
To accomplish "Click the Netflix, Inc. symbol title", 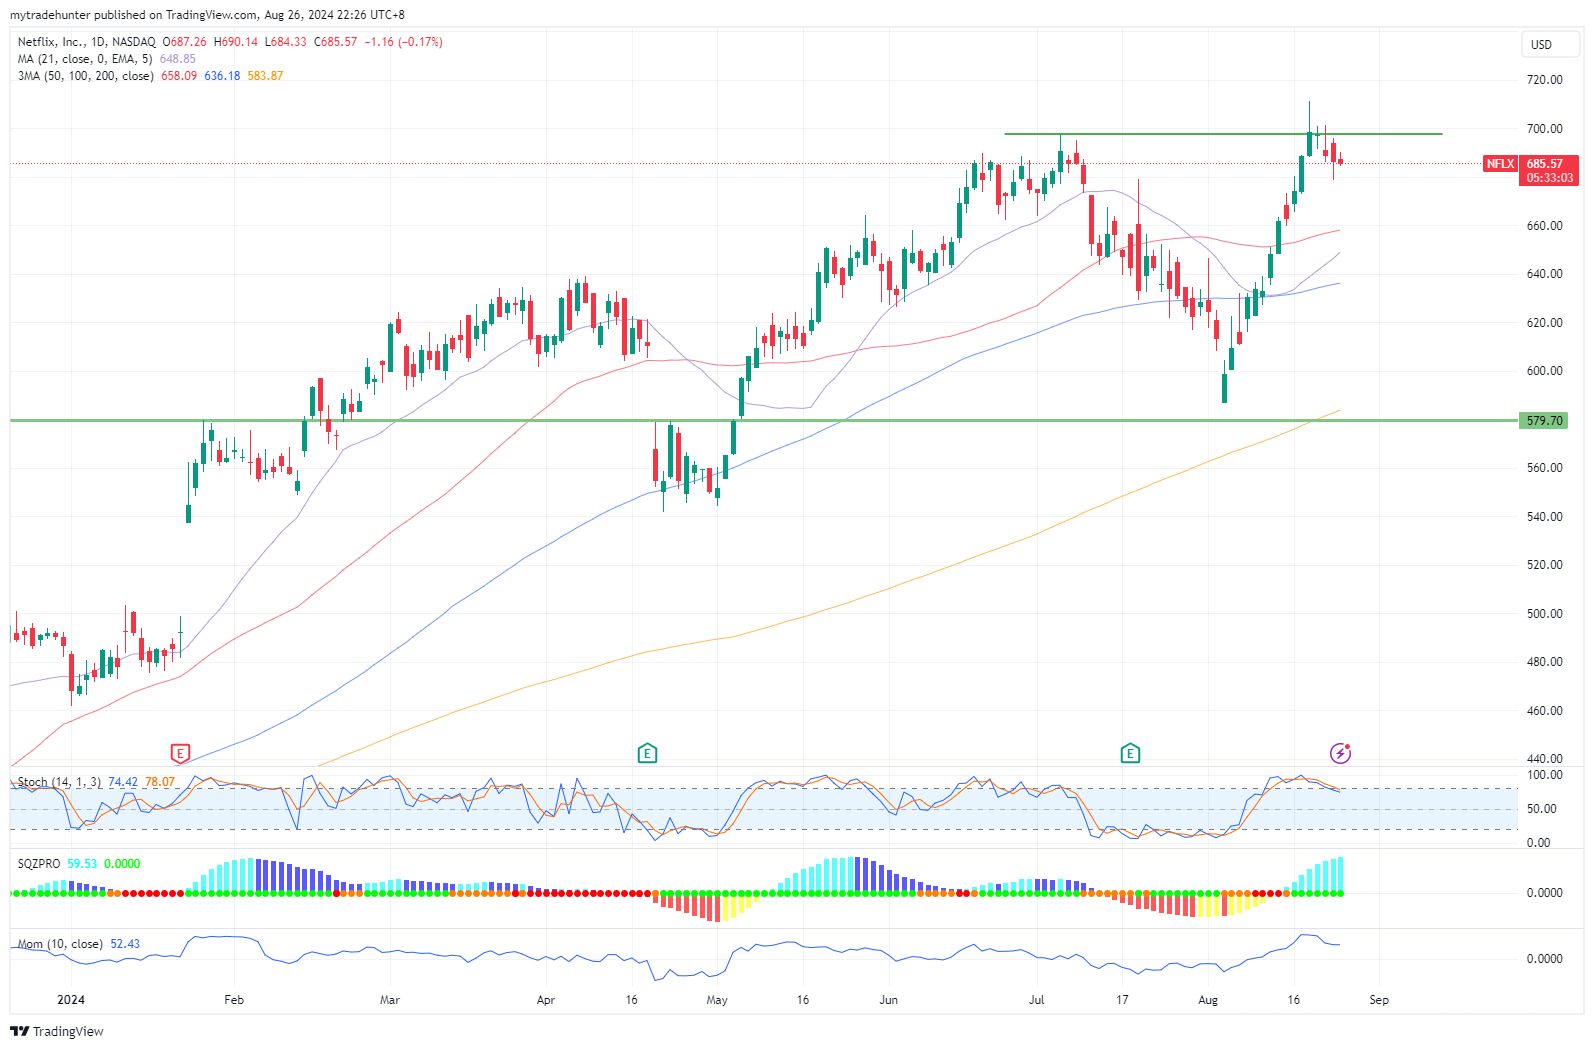I will tap(51, 42).
